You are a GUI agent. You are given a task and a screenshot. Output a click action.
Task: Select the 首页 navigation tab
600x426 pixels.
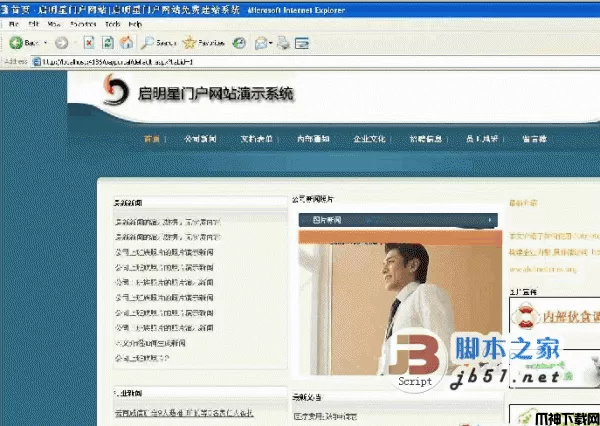pyautogui.click(x=152, y=139)
